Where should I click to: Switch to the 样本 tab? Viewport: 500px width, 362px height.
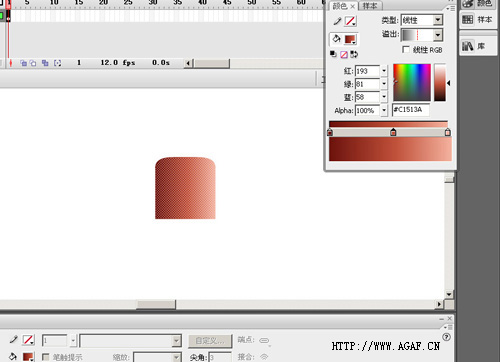point(370,6)
